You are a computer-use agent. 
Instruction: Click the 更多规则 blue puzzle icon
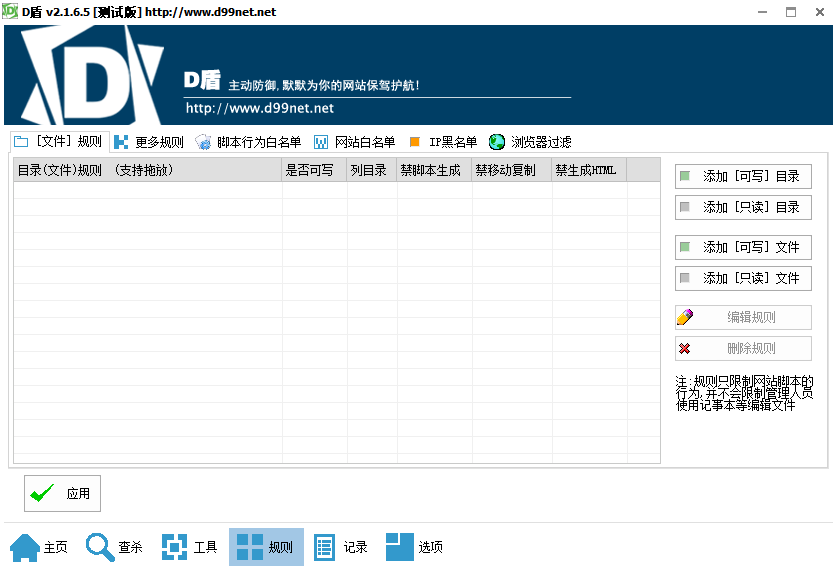121,142
